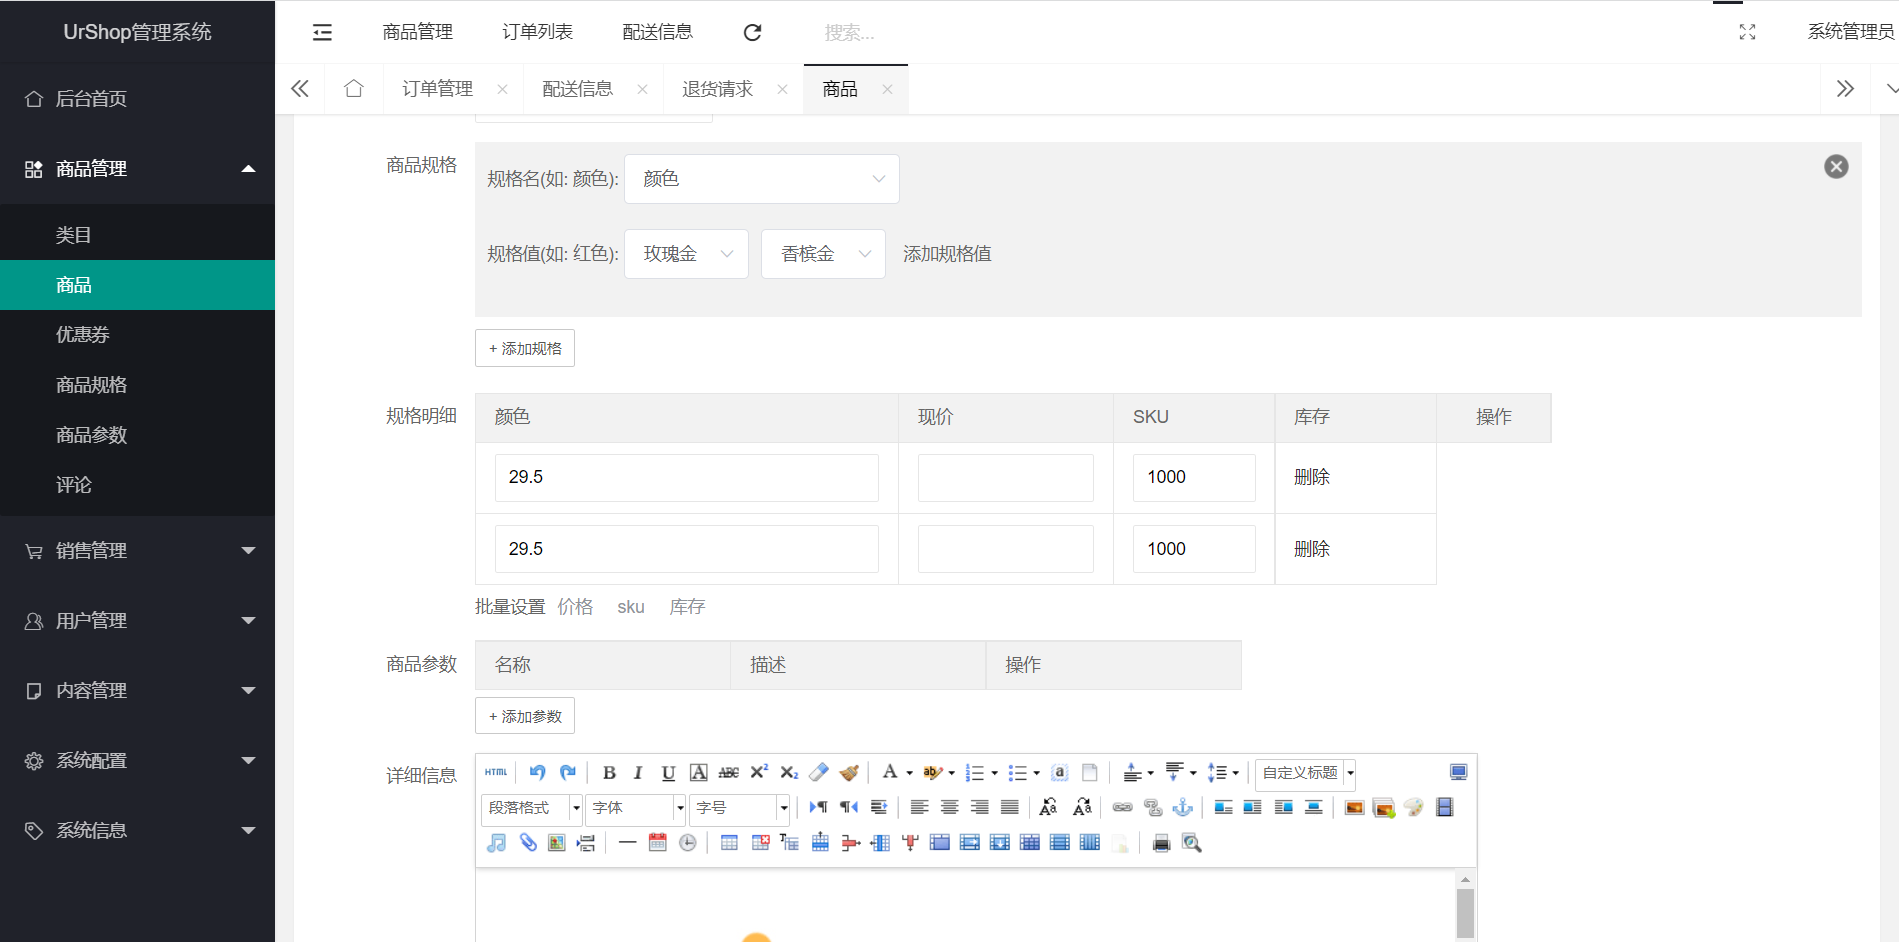
Task: Open 优惠券 in the sidebar menu
Action: (83, 335)
